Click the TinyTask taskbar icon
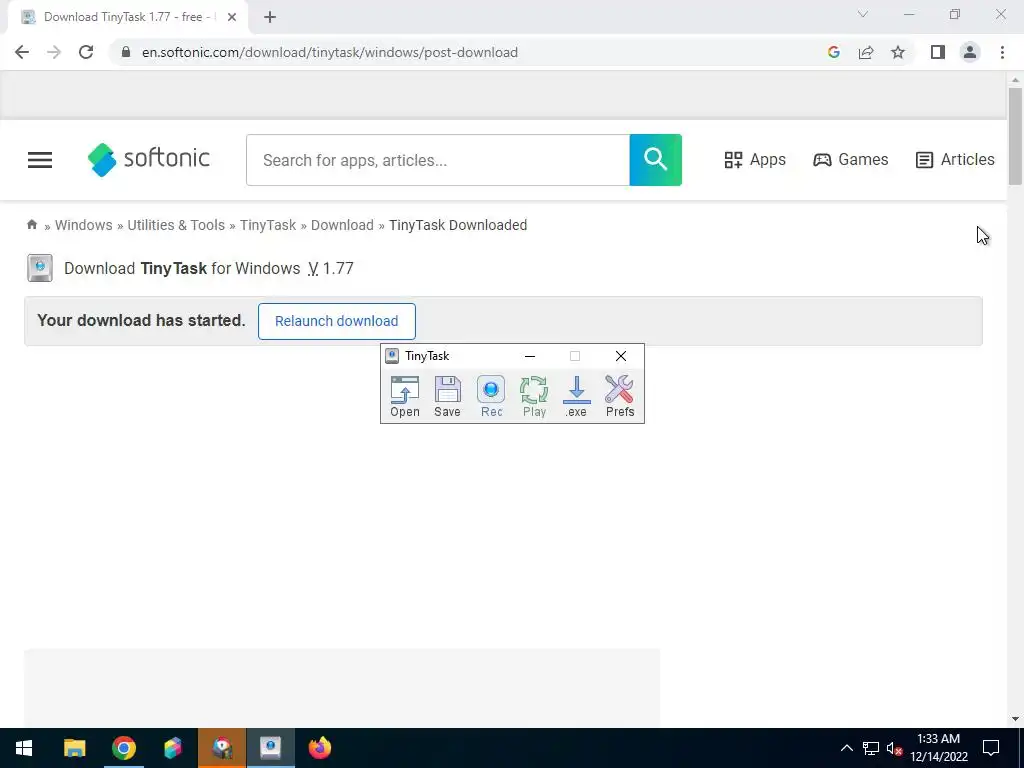The height and width of the screenshot is (768, 1024). click(x=270, y=748)
